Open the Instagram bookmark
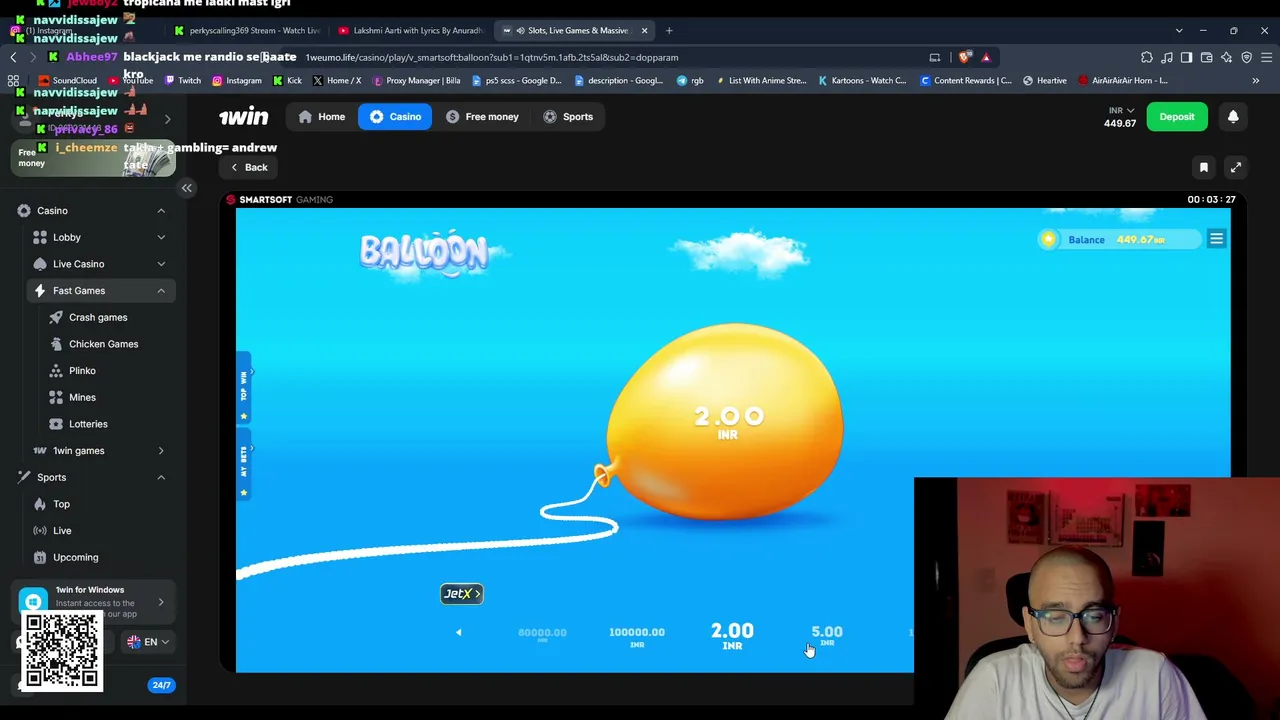This screenshot has height=720, width=1280. coord(237,81)
